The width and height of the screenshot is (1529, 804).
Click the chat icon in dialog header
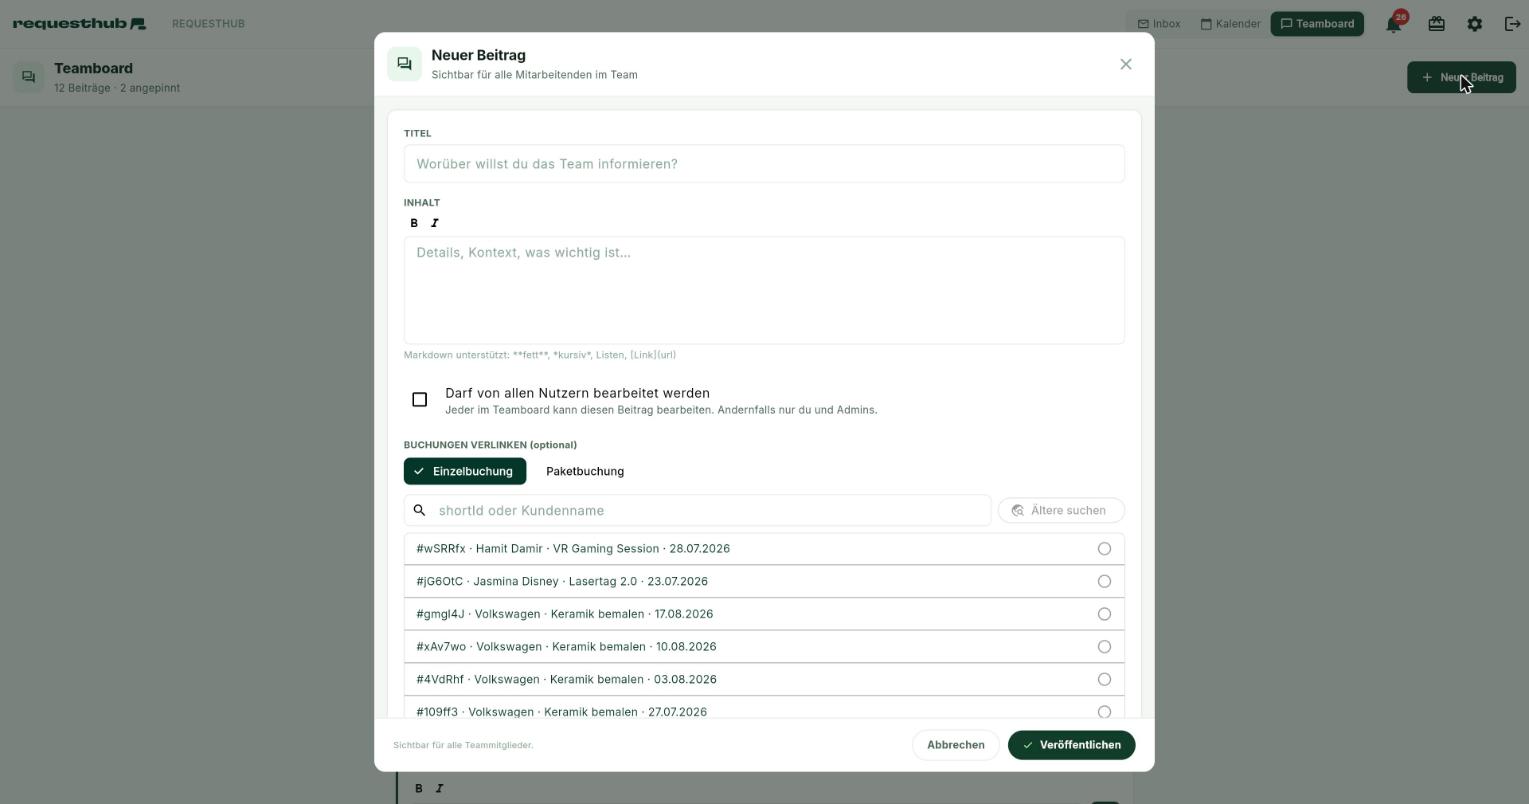click(404, 64)
